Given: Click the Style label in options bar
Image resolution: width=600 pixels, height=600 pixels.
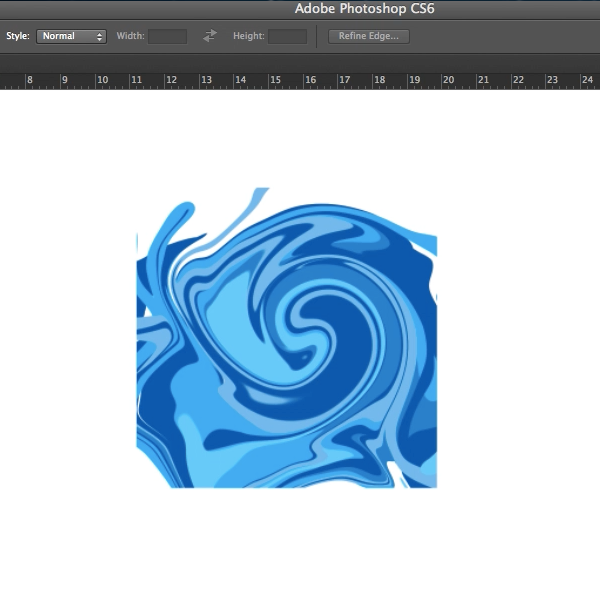Looking at the screenshot, I should (18, 36).
